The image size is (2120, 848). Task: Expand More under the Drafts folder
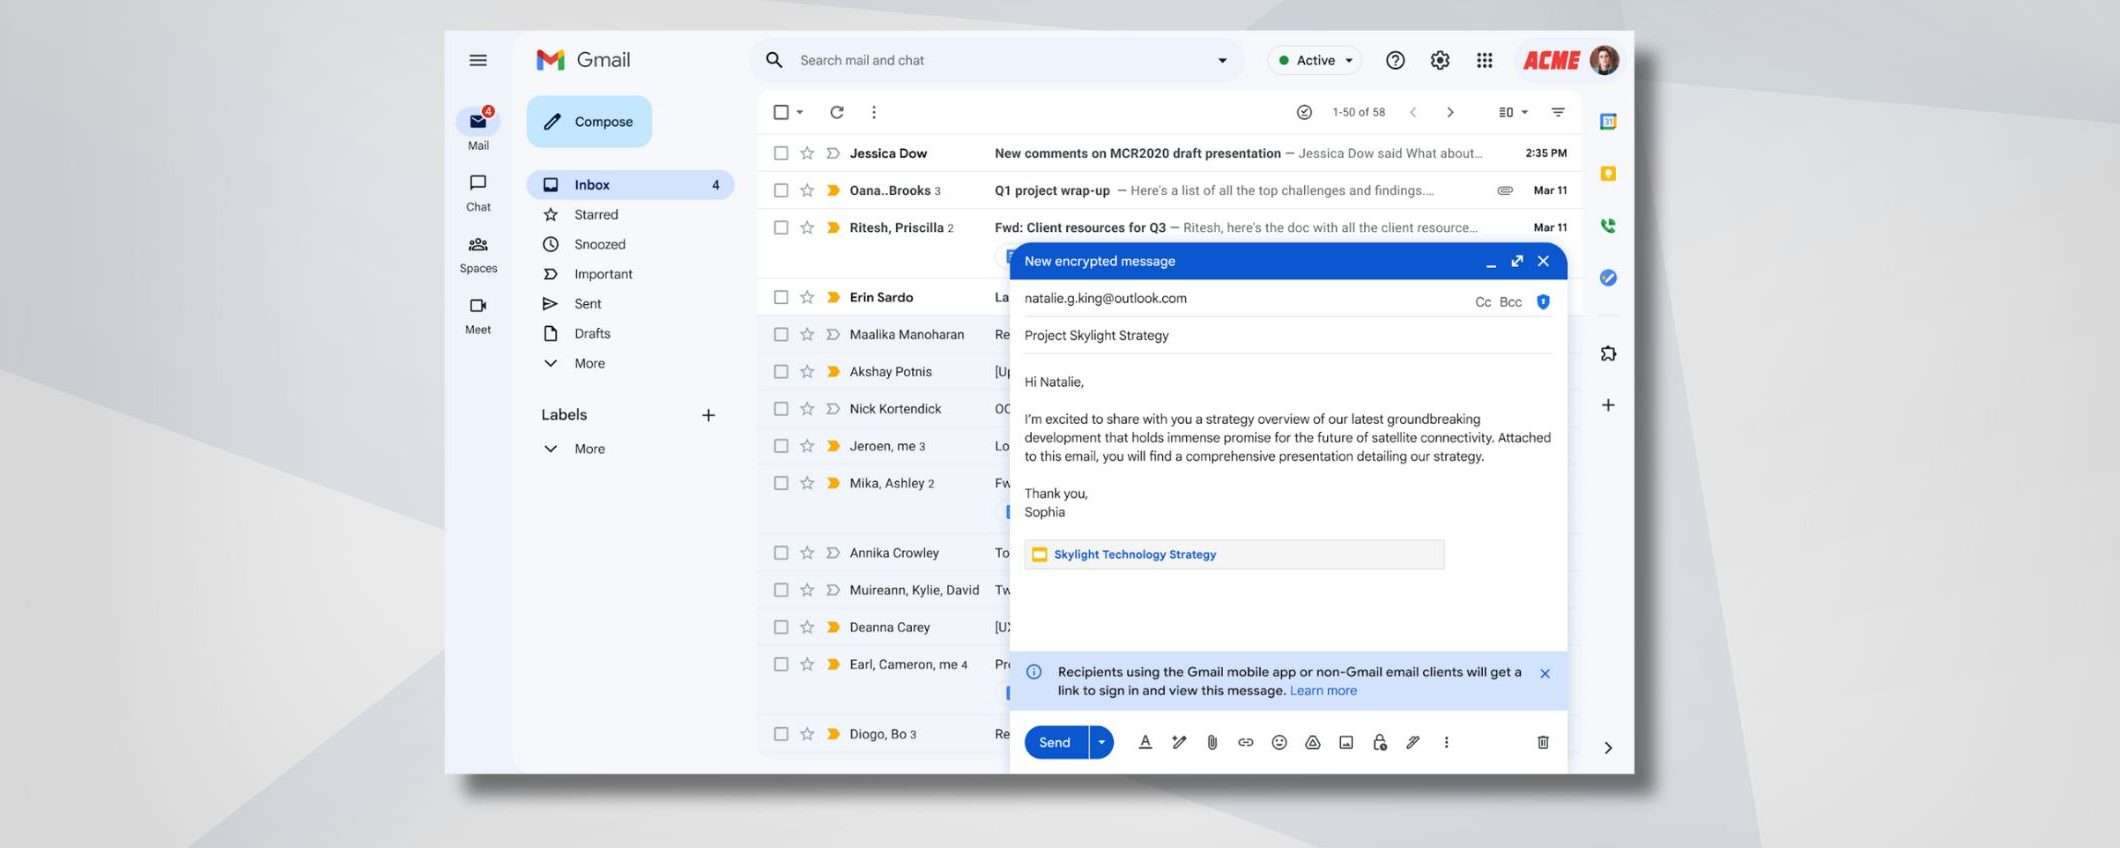point(589,363)
